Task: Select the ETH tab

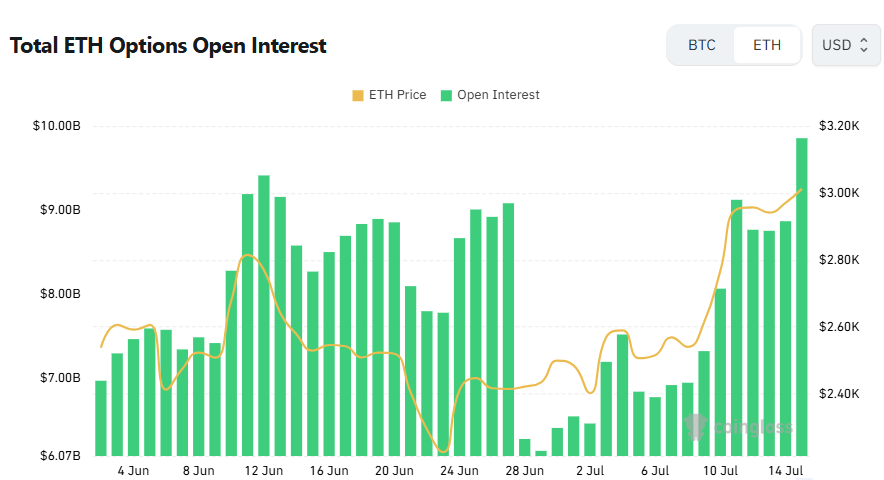Action: [x=767, y=45]
